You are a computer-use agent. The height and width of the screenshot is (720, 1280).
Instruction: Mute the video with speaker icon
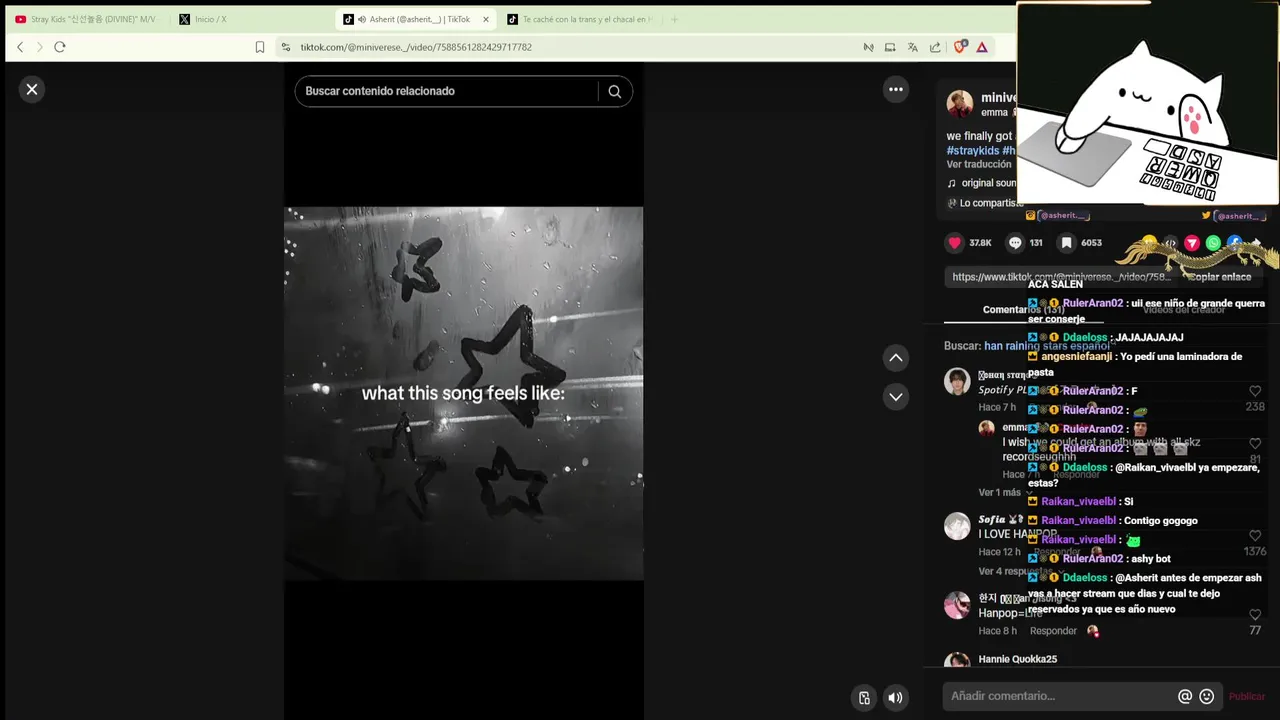coord(896,698)
